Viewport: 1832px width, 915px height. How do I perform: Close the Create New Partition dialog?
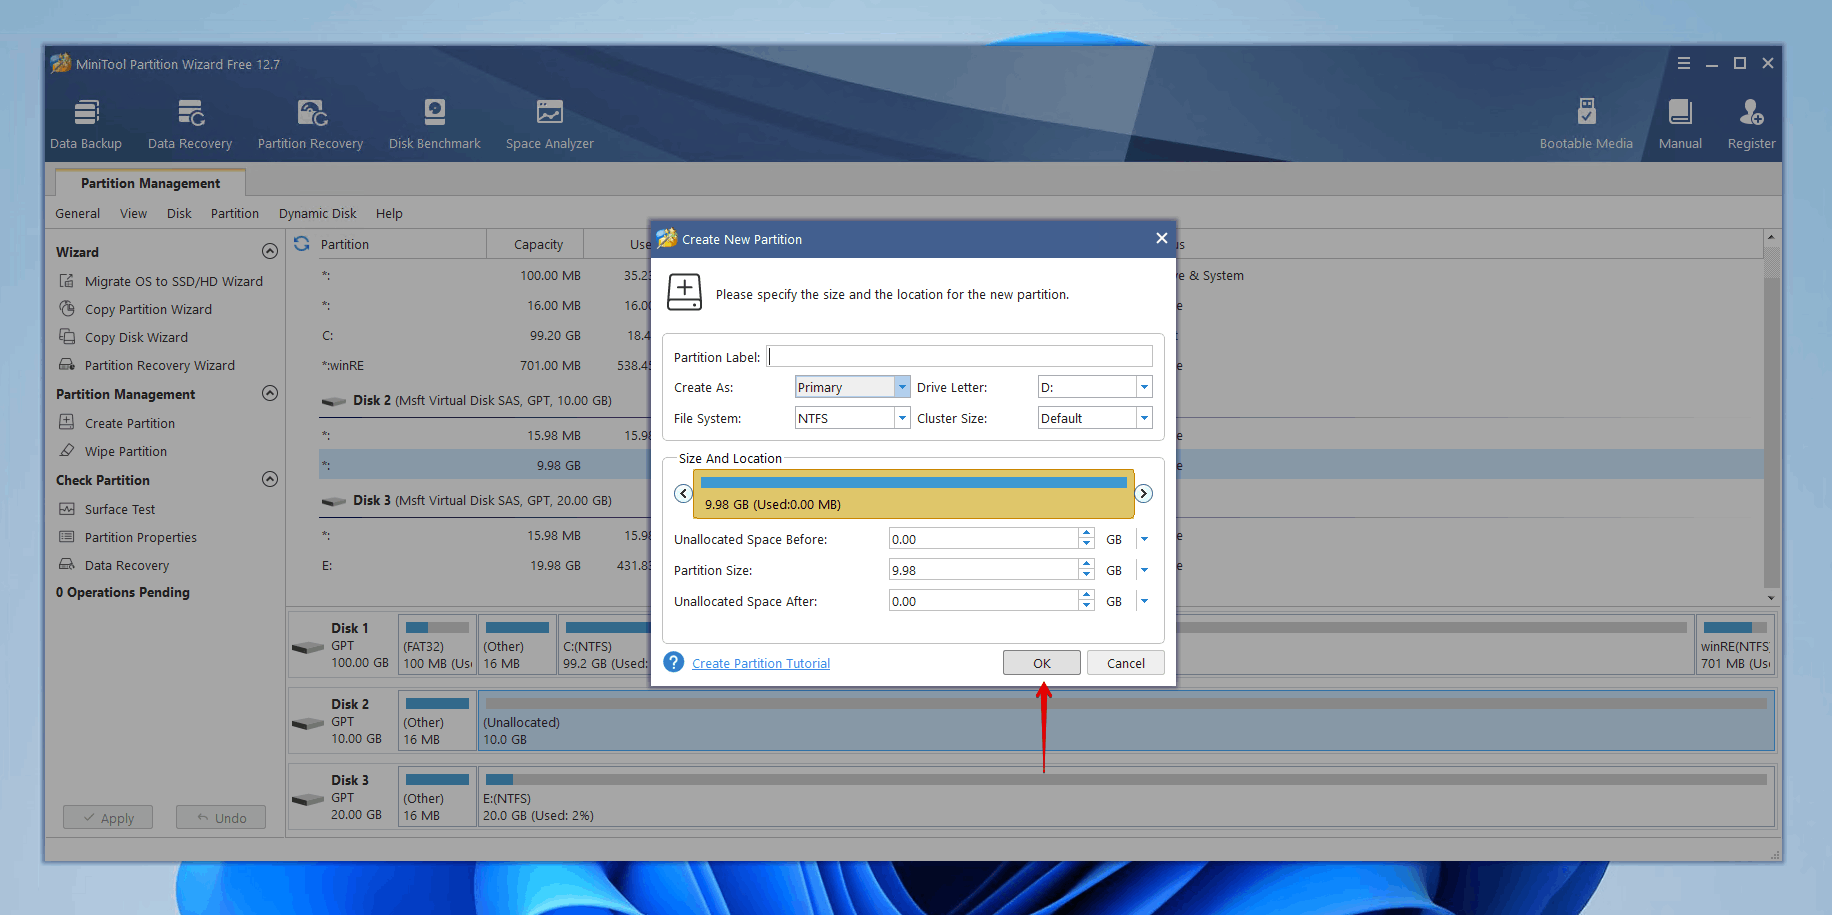[1161, 238]
